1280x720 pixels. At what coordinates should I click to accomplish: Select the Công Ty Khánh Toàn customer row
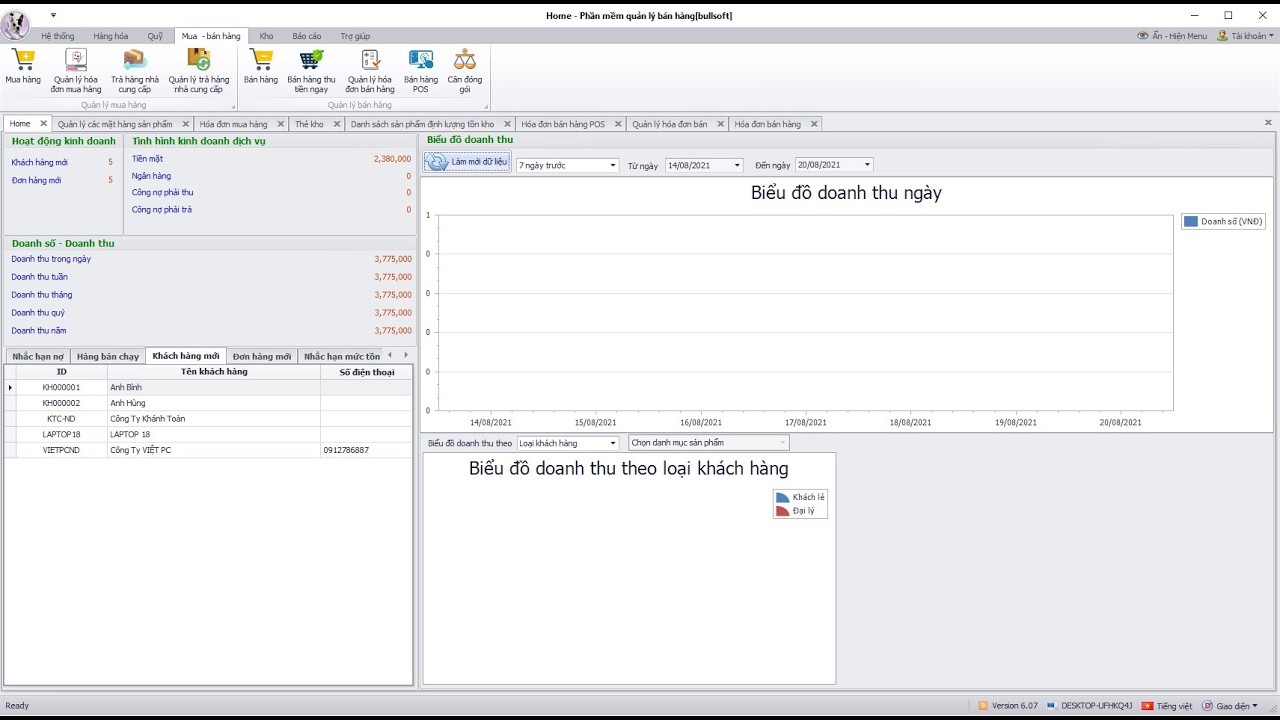(208, 419)
